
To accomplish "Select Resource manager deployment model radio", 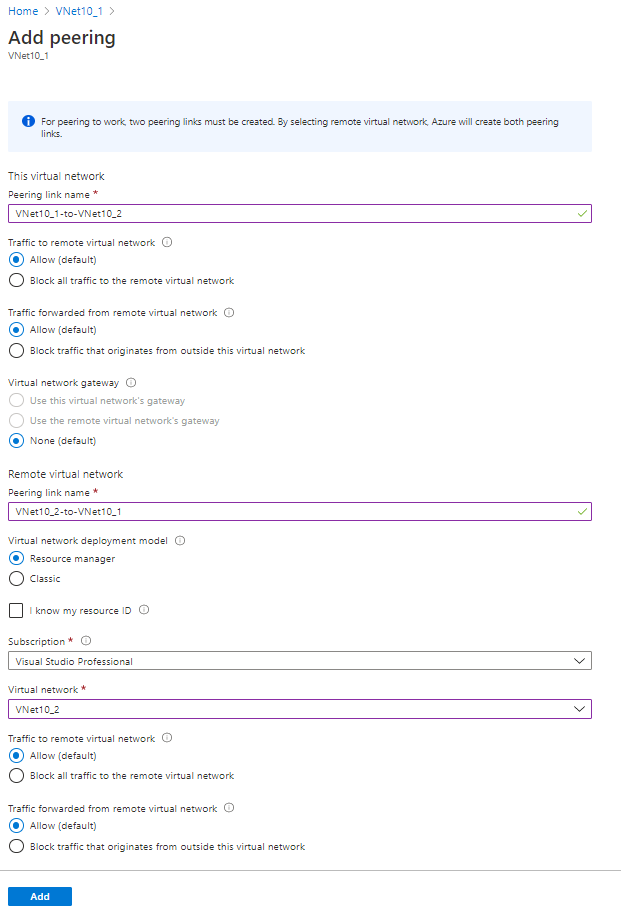I will pos(16,559).
